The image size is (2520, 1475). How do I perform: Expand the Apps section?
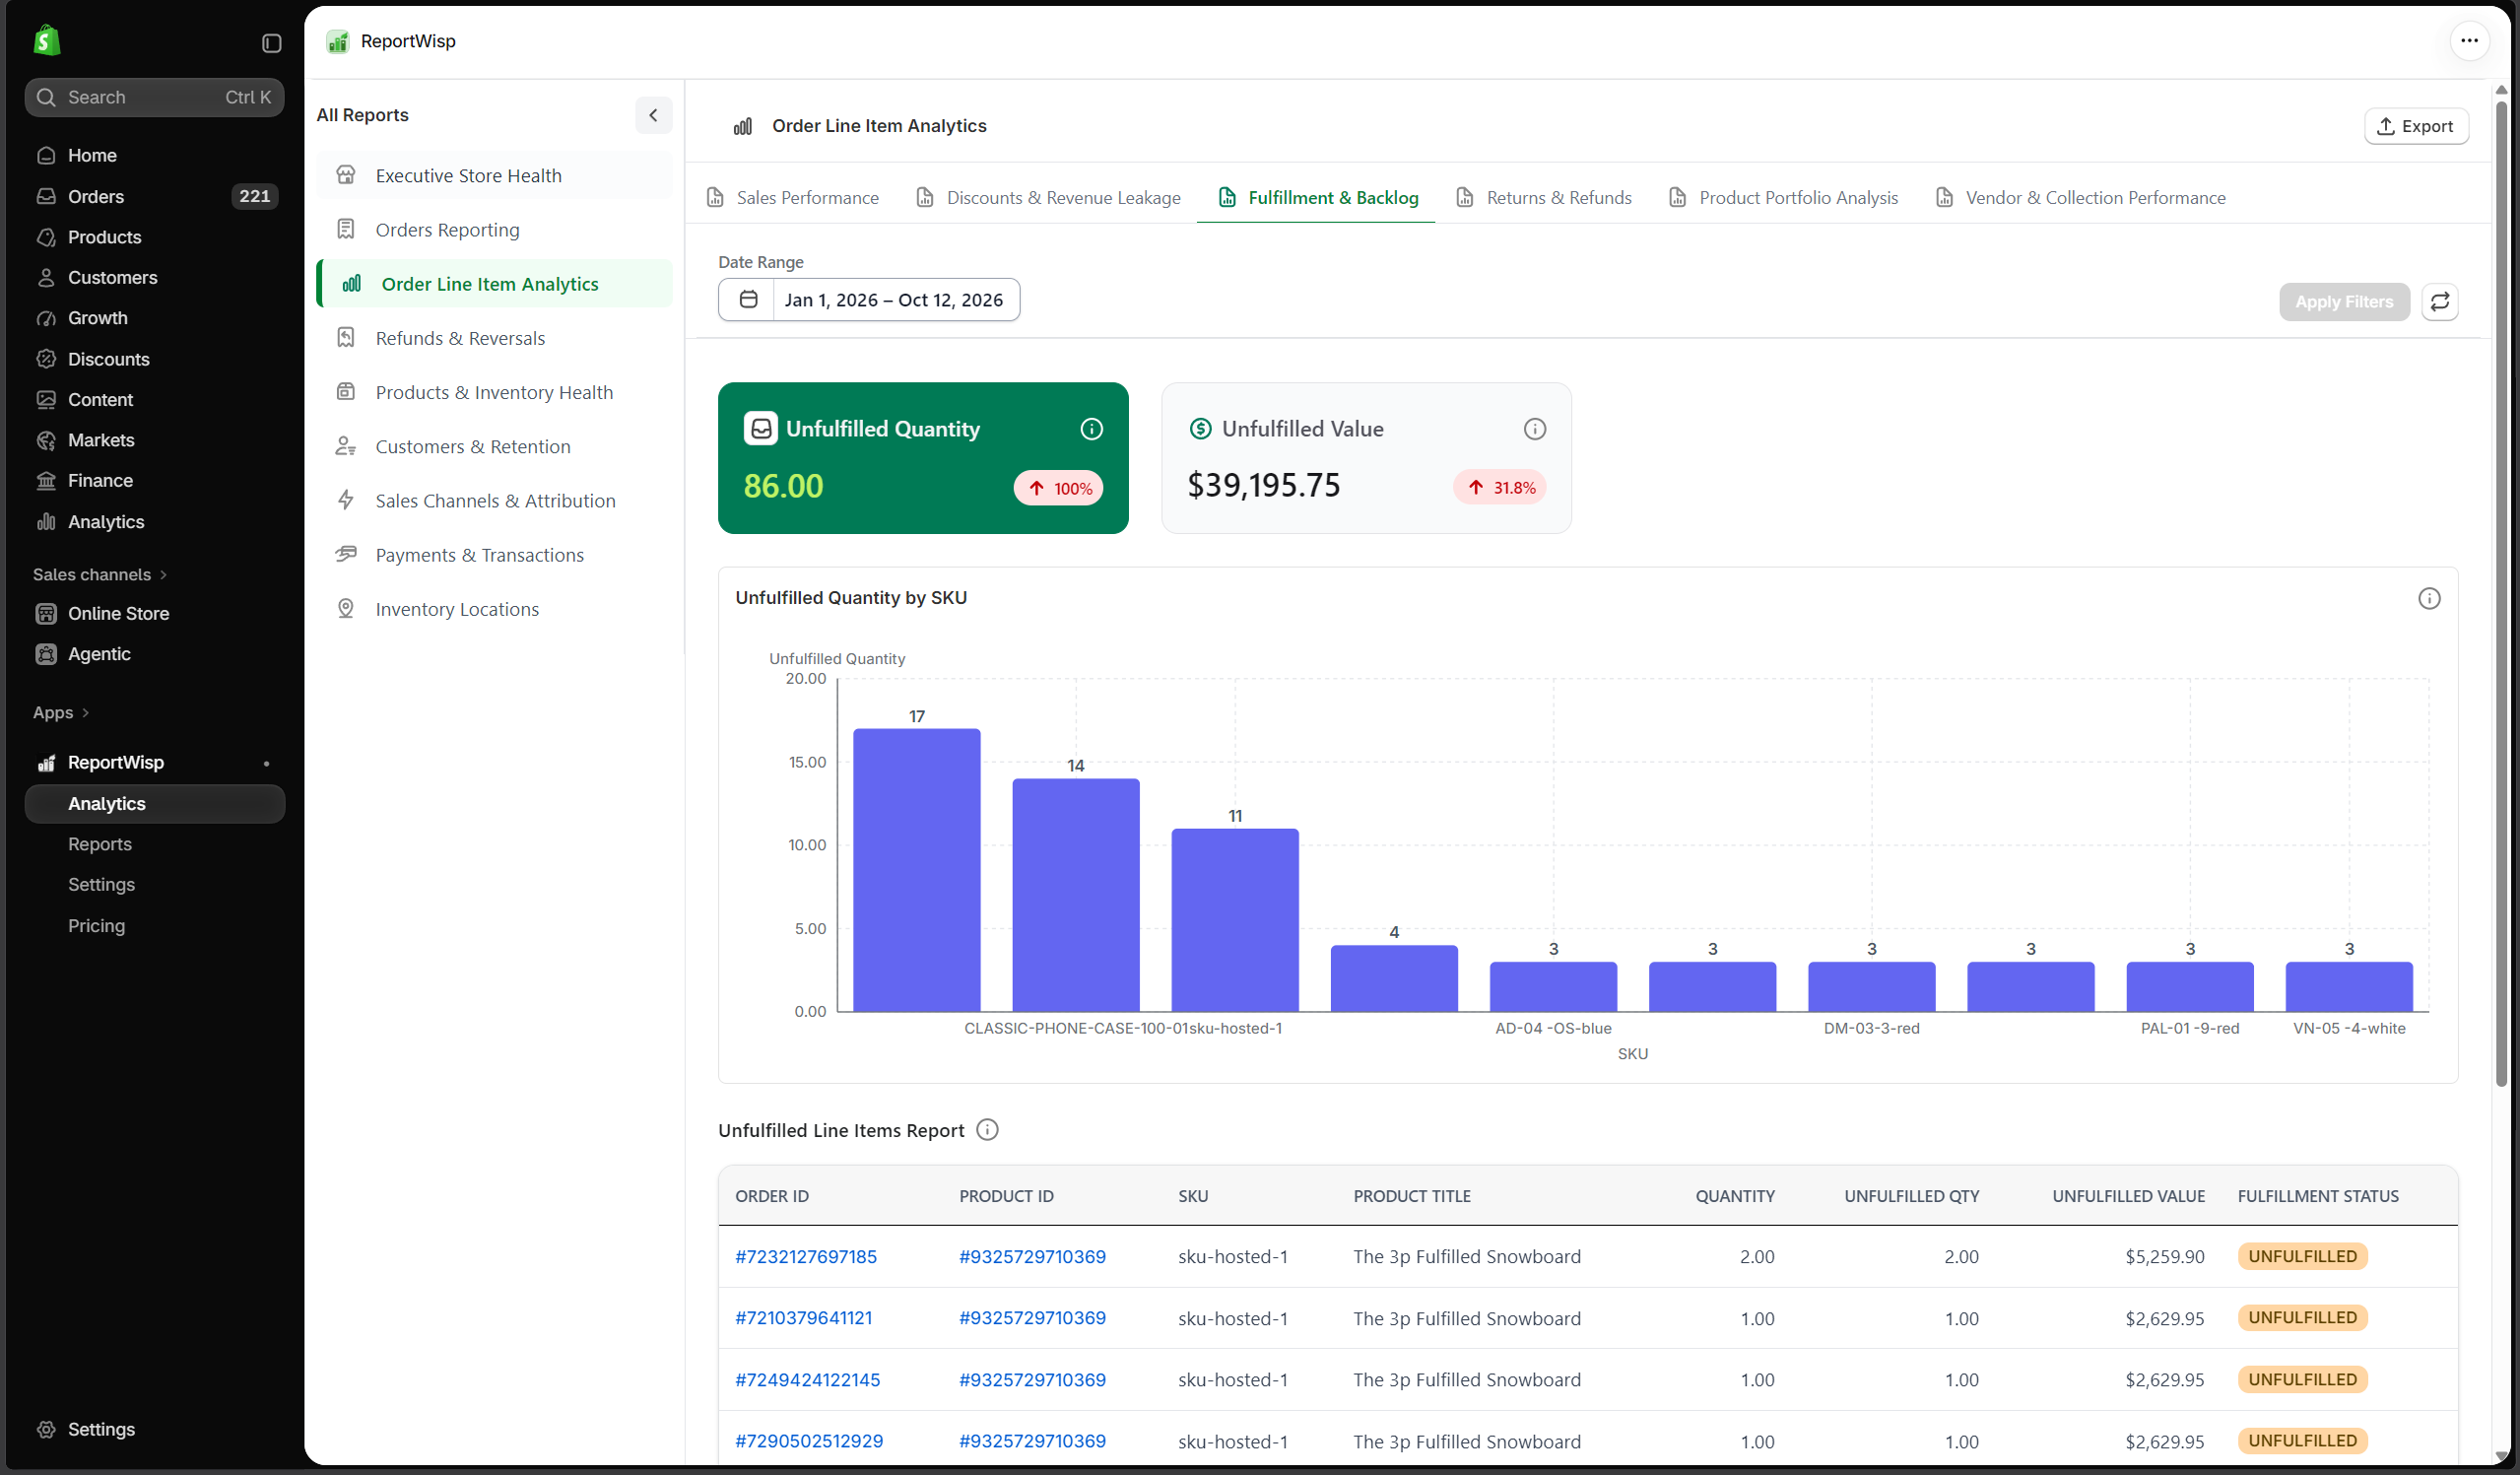point(61,712)
